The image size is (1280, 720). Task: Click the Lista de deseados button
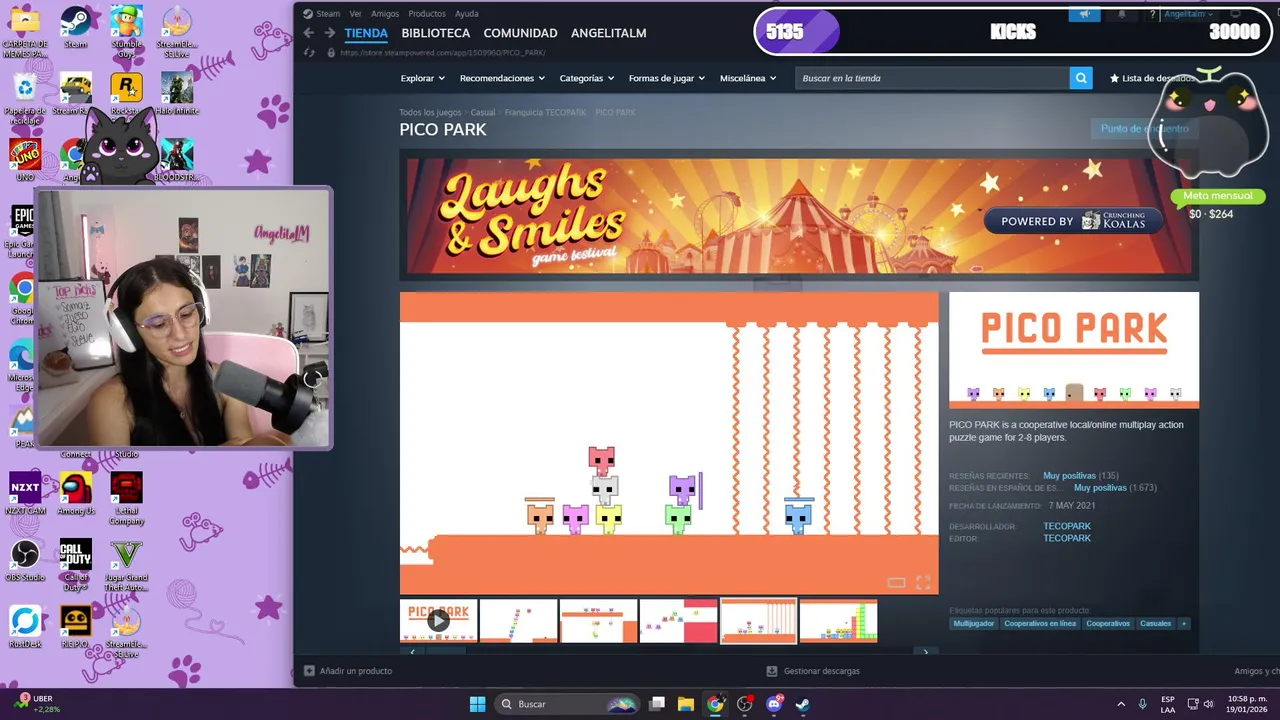click(1153, 78)
